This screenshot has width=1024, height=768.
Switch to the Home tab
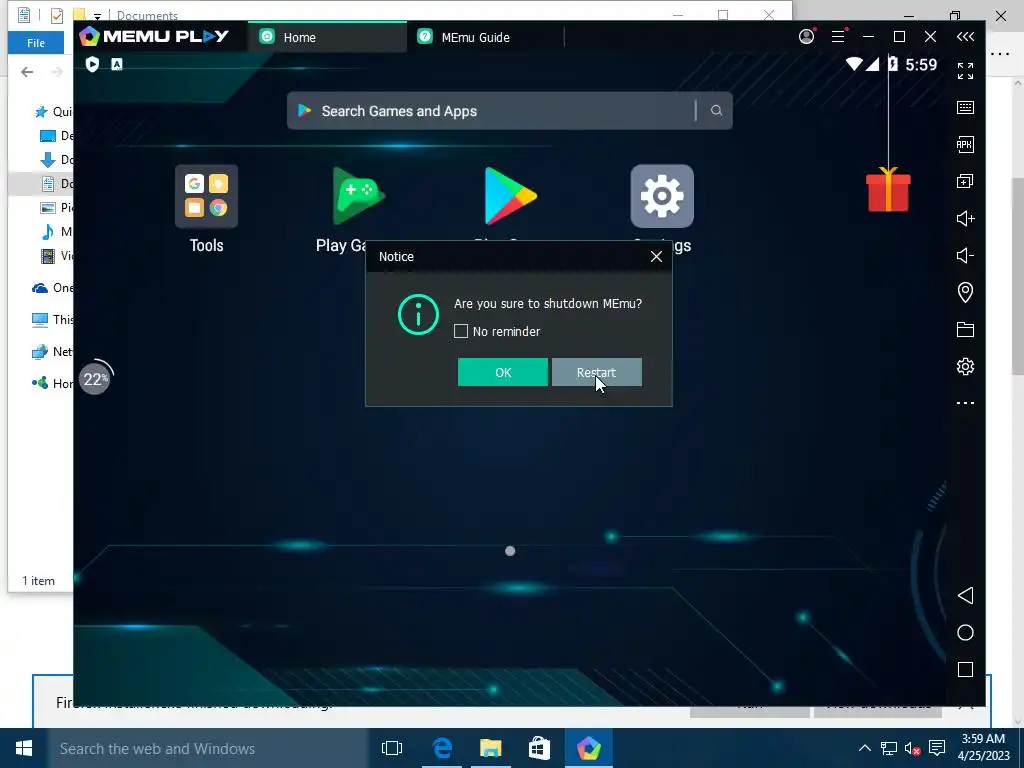click(x=327, y=37)
